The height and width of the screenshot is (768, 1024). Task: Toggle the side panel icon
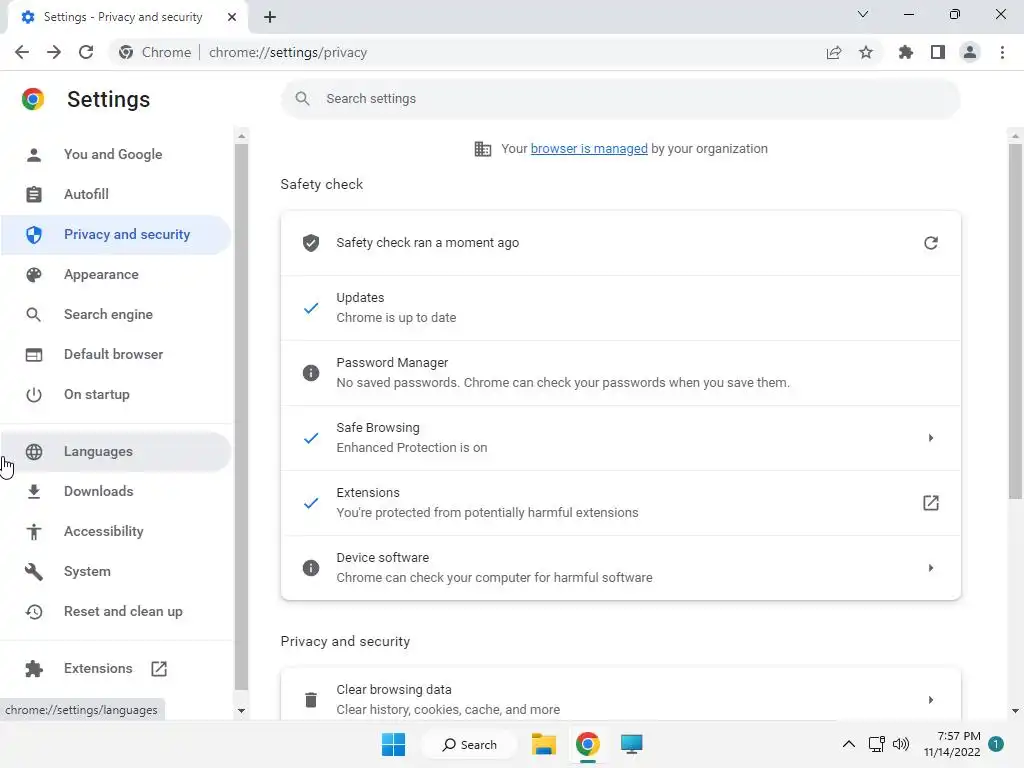[938, 52]
